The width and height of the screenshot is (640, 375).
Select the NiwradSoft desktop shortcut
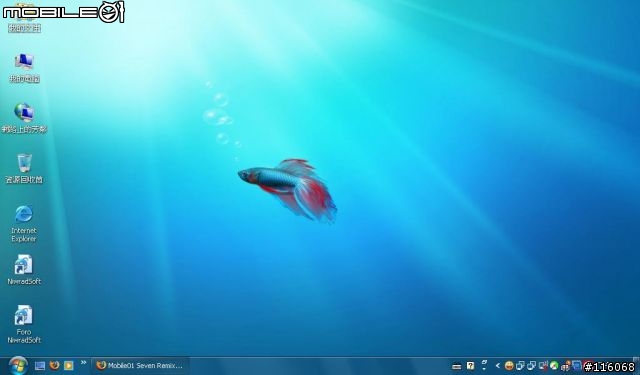coord(24,270)
